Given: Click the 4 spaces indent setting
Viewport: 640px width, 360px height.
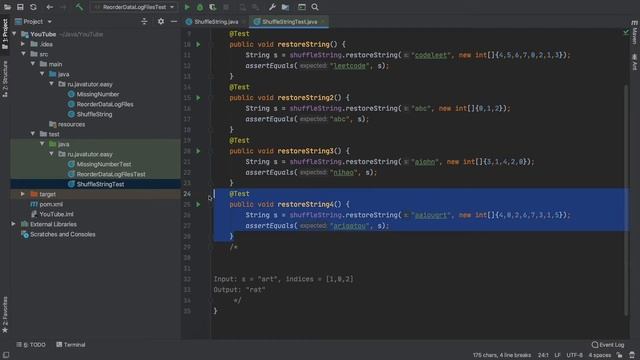Looking at the screenshot, I should click(x=600, y=355).
